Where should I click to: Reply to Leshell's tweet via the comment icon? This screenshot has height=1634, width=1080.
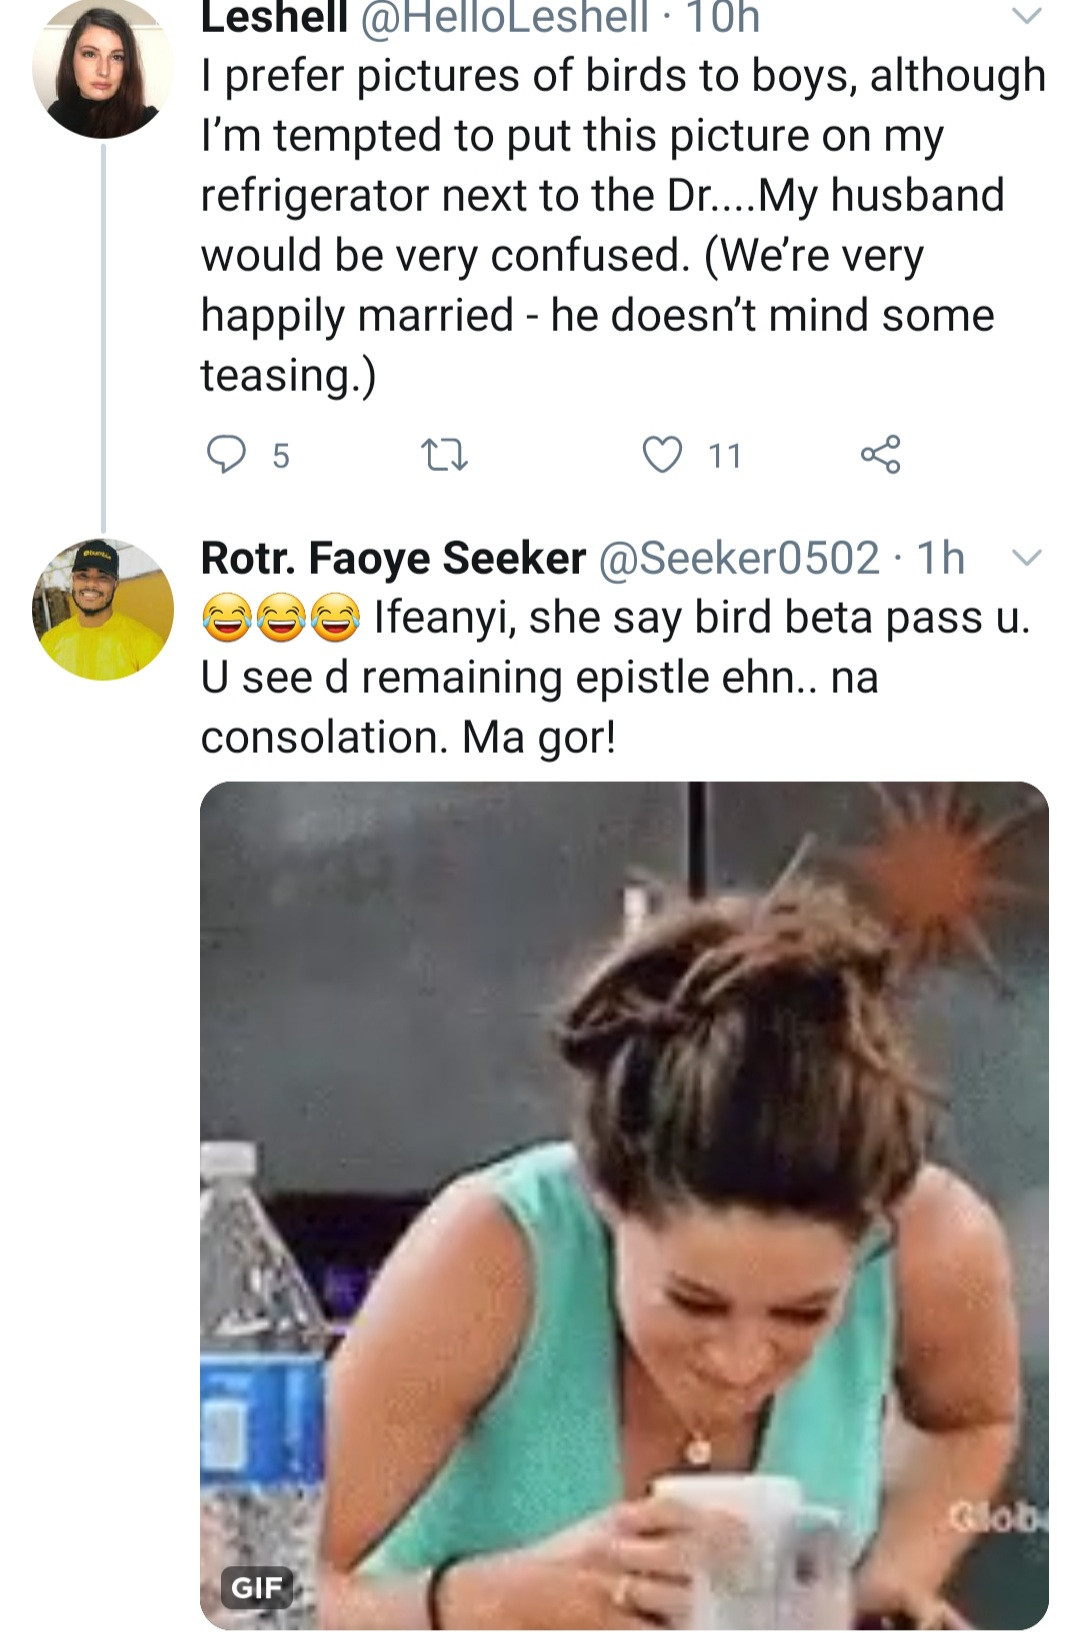tap(226, 455)
